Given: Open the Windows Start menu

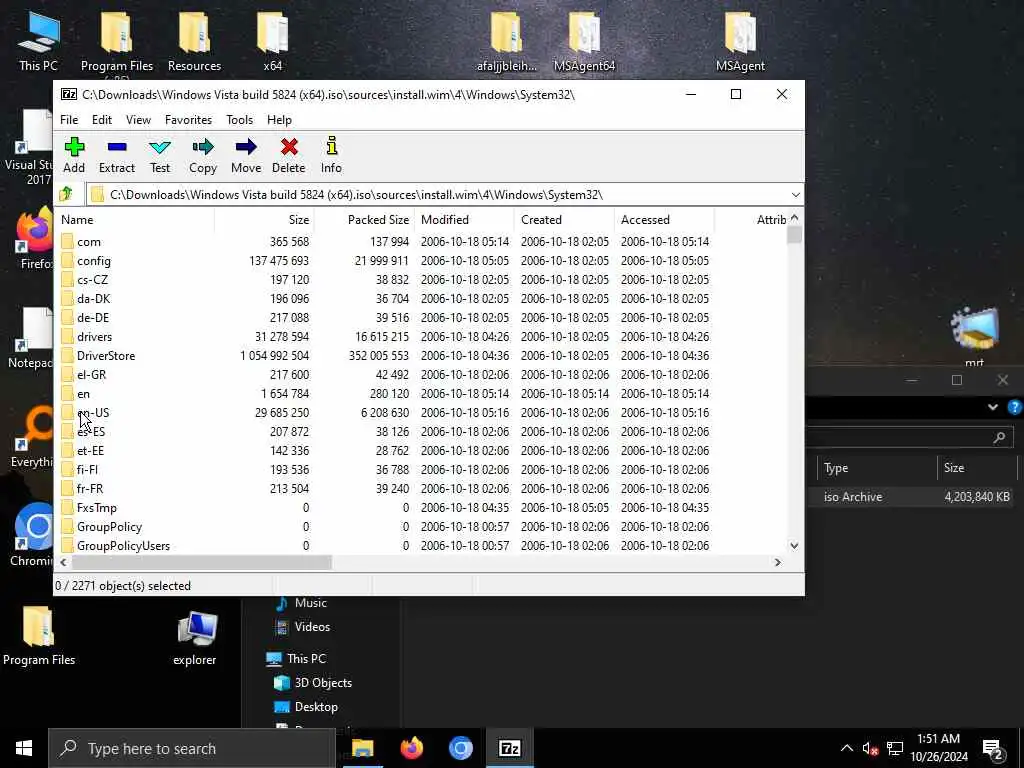Looking at the screenshot, I should pyautogui.click(x=24, y=748).
